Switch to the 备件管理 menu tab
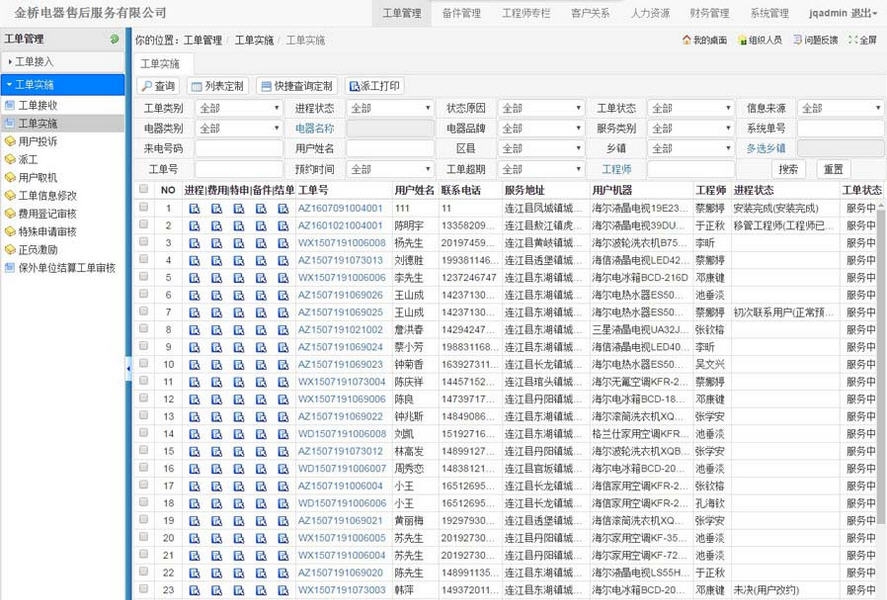This screenshot has height=600, width=887. point(463,13)
